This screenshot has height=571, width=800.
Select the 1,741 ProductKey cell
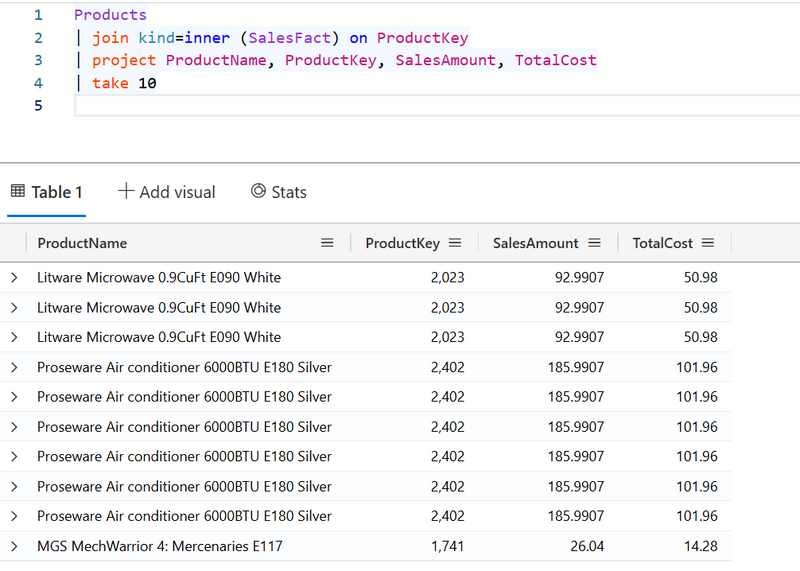[447, 547]
